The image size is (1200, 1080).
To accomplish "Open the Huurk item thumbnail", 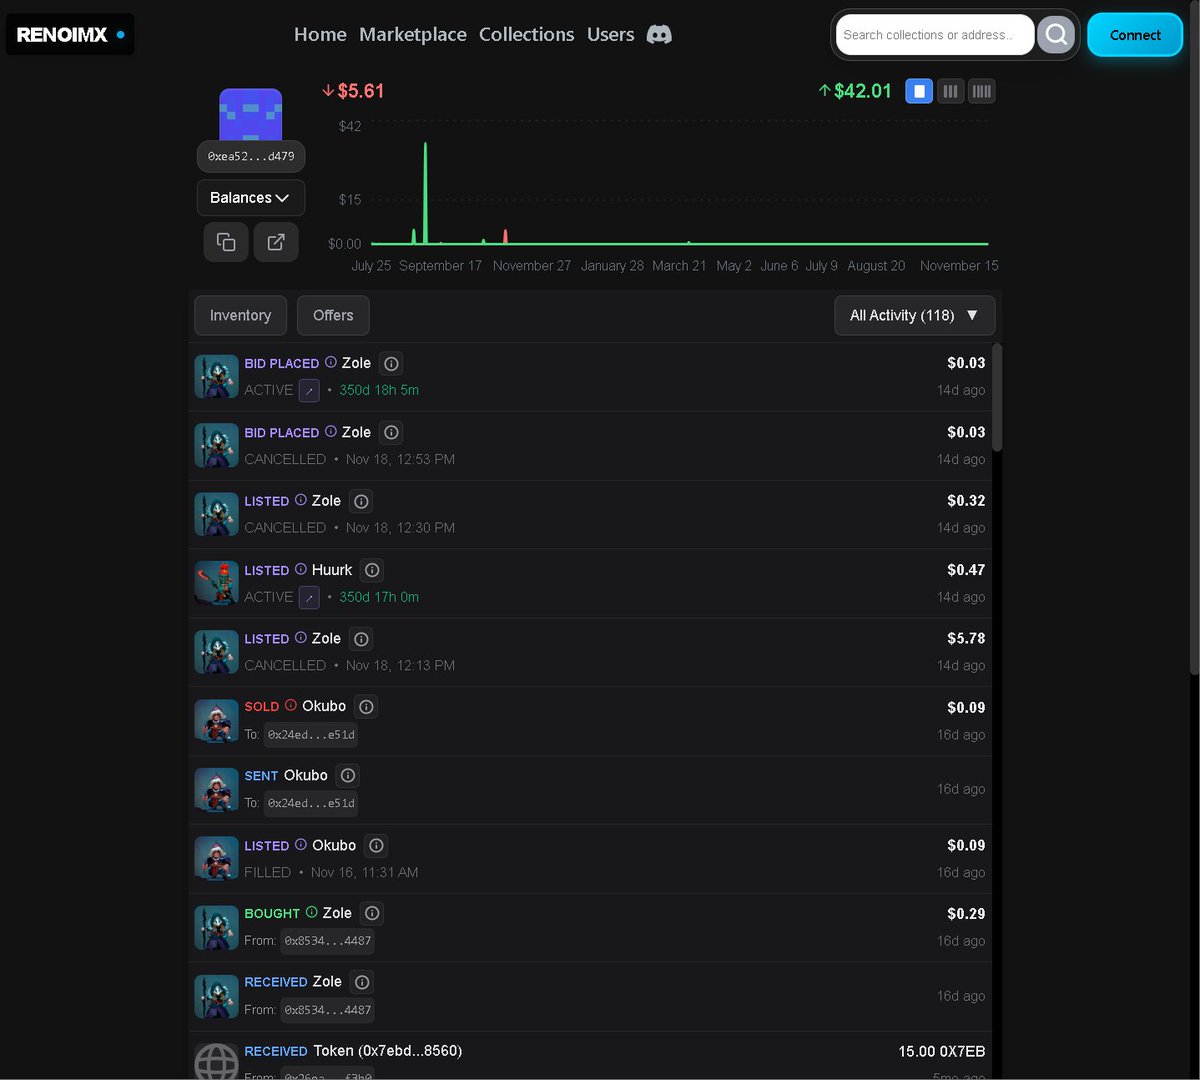I will point(216,583).
